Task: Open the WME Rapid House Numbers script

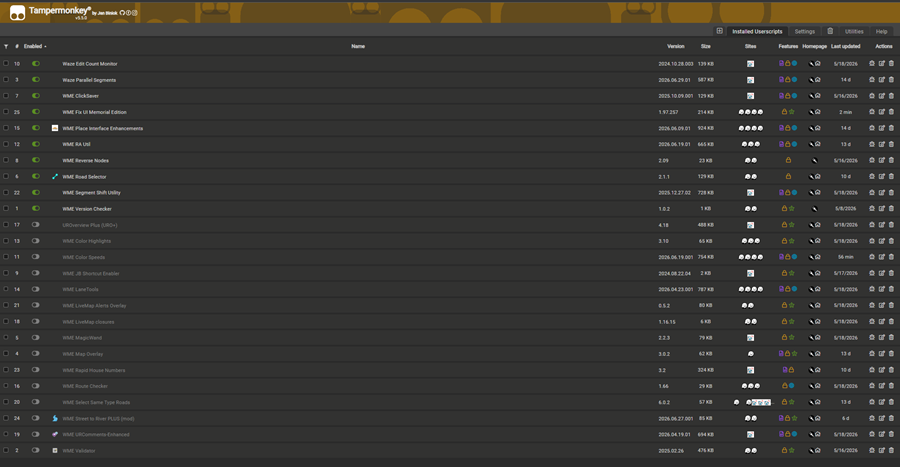Action: pos(94,370)
